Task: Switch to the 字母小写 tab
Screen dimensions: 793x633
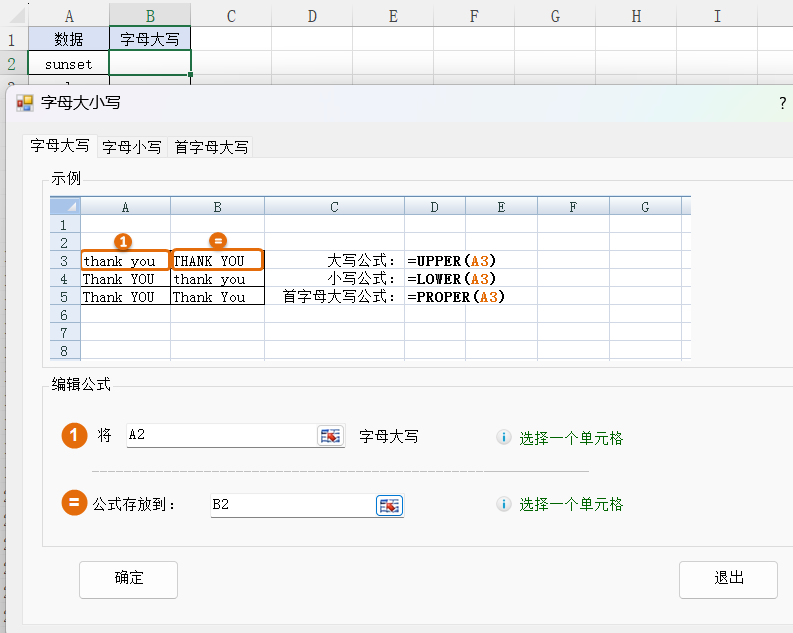Action: 131,147
